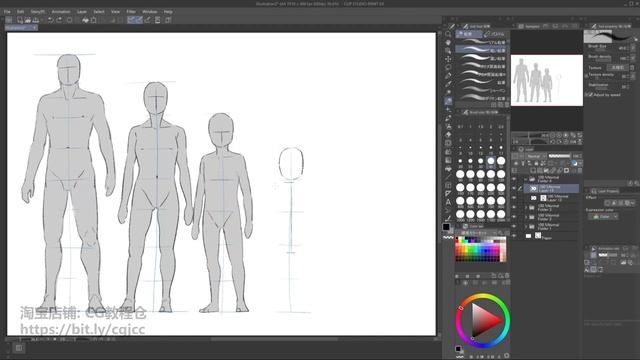Viewport: 640px width, 360px height.
Task: Select the brush size 50 preset
Action: pos(501,162)
